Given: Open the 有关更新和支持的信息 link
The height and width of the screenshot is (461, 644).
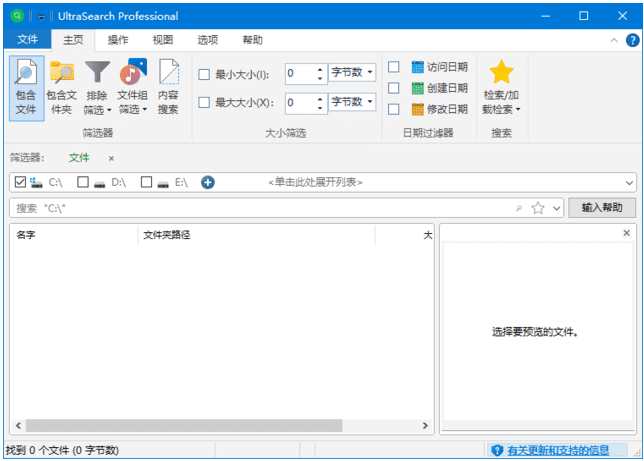Looking at the screenshot, I should 558,450.
